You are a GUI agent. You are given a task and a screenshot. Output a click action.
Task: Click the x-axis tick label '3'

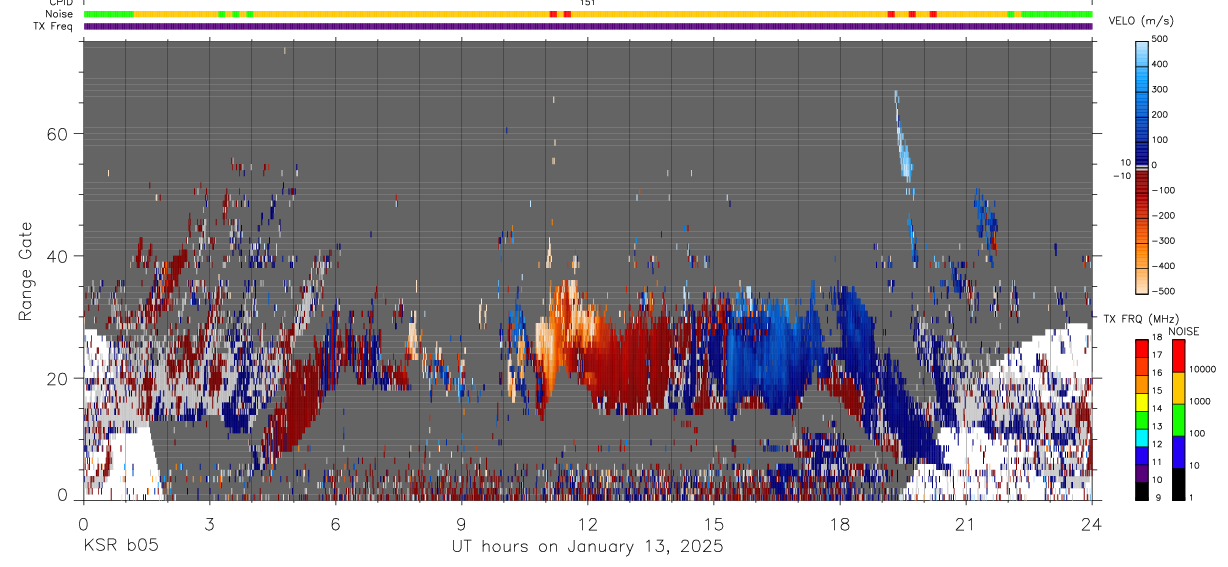209,524
